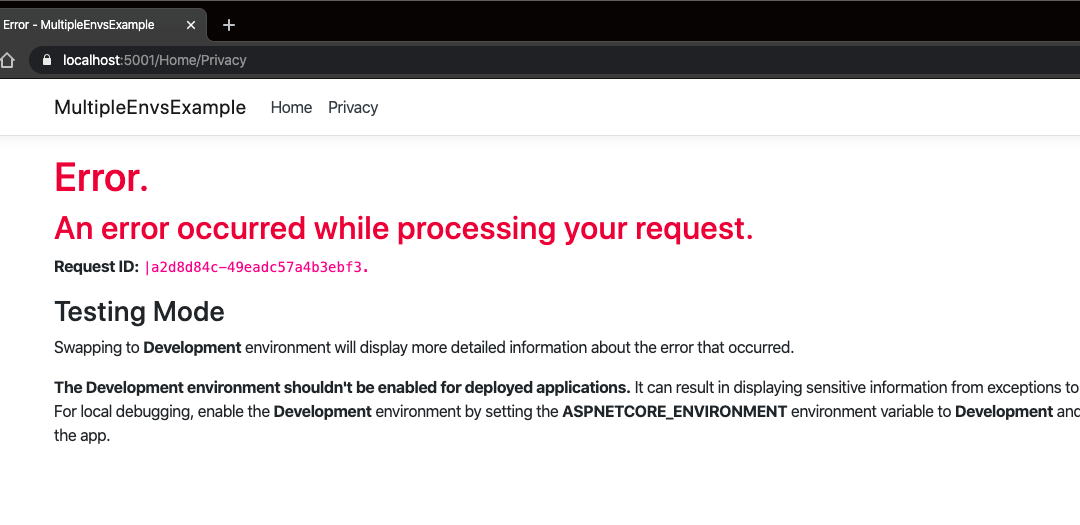
Task: Click the red "Error." heading
Action: pyautogui.click(x=101, y=178)
